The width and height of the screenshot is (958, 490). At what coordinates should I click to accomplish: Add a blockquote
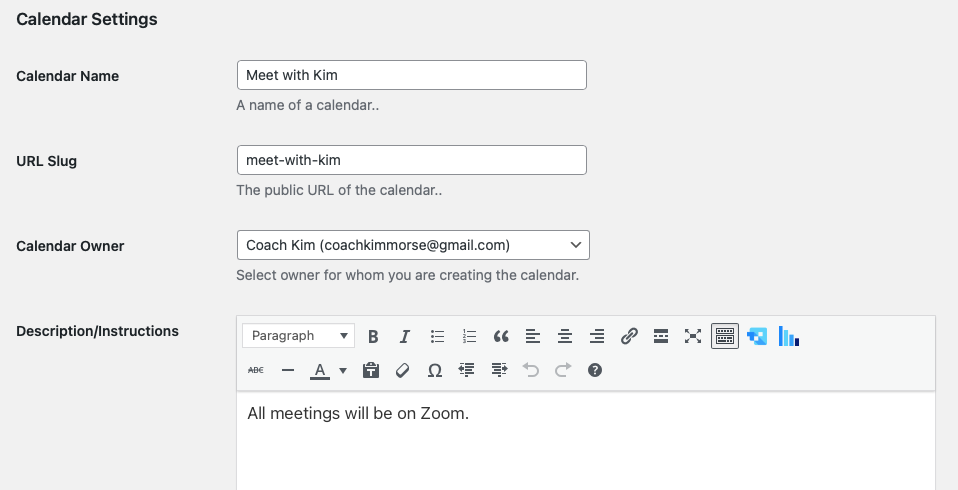[x=501, y=336]
